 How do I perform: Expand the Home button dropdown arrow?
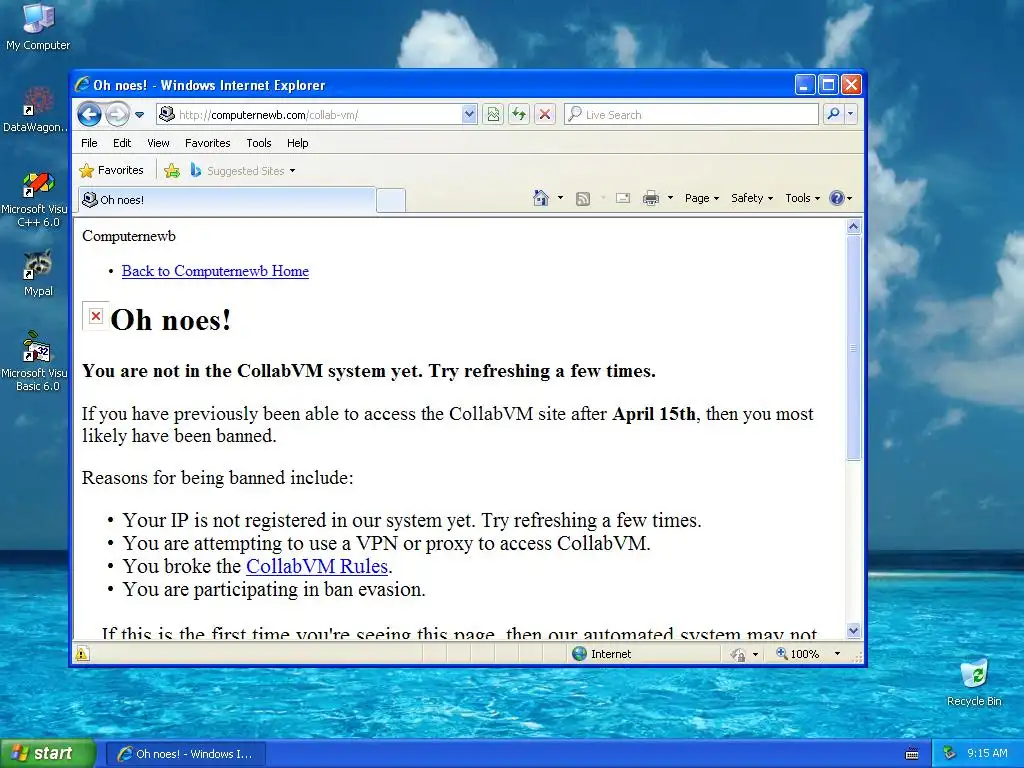pos(560,198)
